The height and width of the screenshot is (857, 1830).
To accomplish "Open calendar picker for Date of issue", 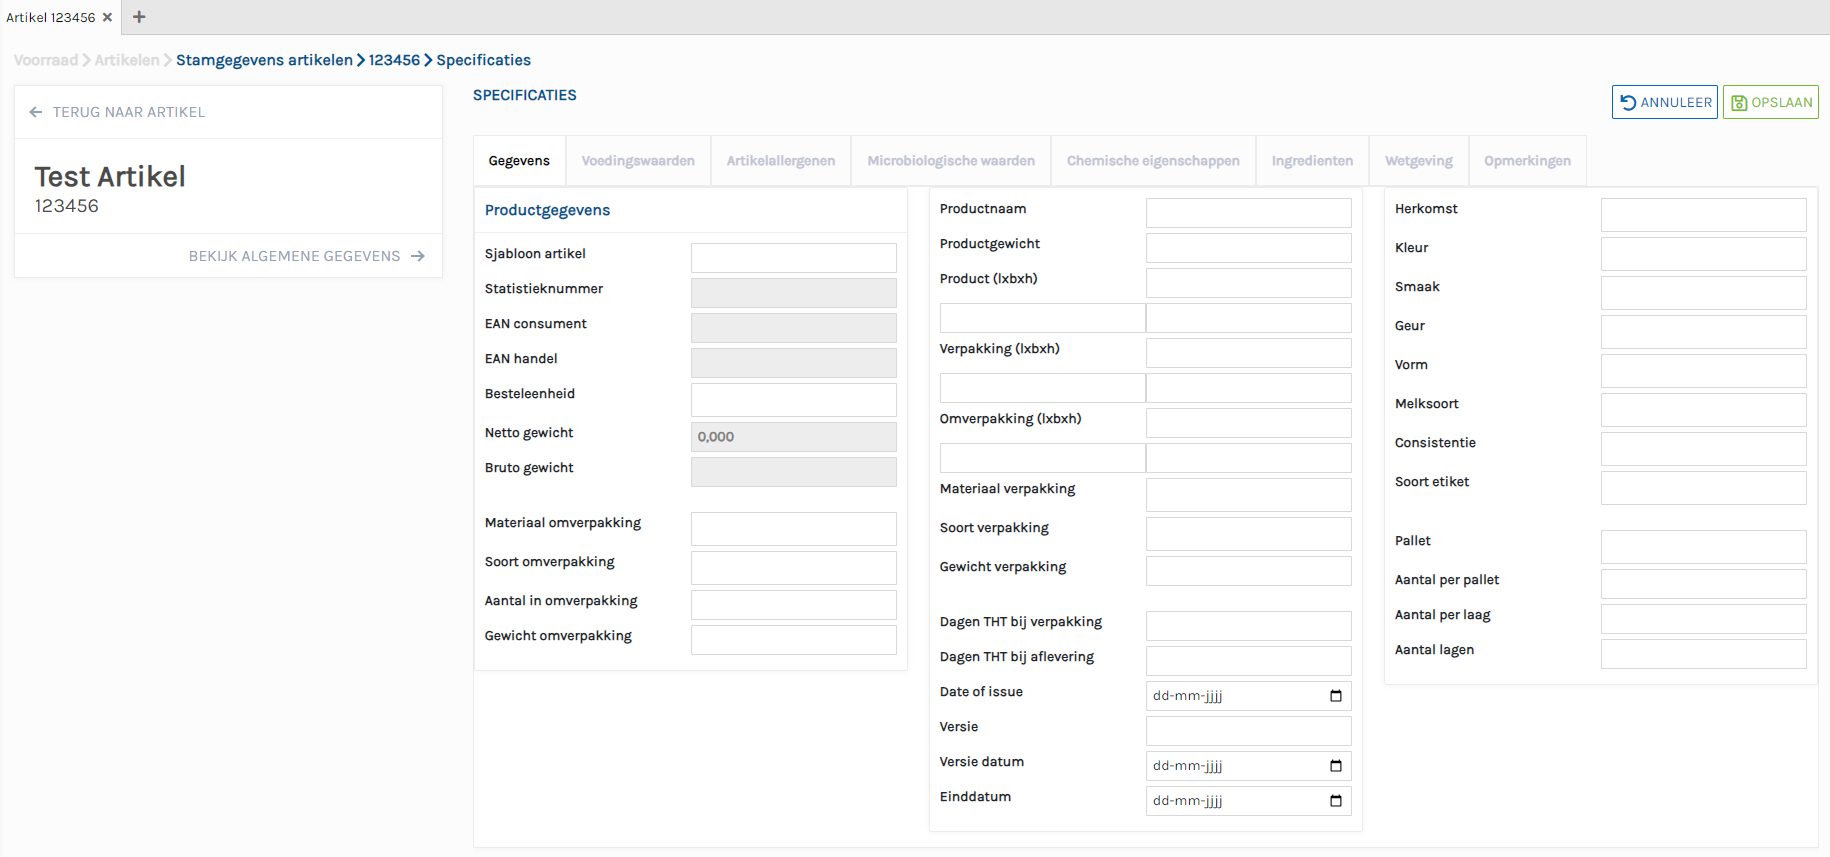I will pos(1335,696).
